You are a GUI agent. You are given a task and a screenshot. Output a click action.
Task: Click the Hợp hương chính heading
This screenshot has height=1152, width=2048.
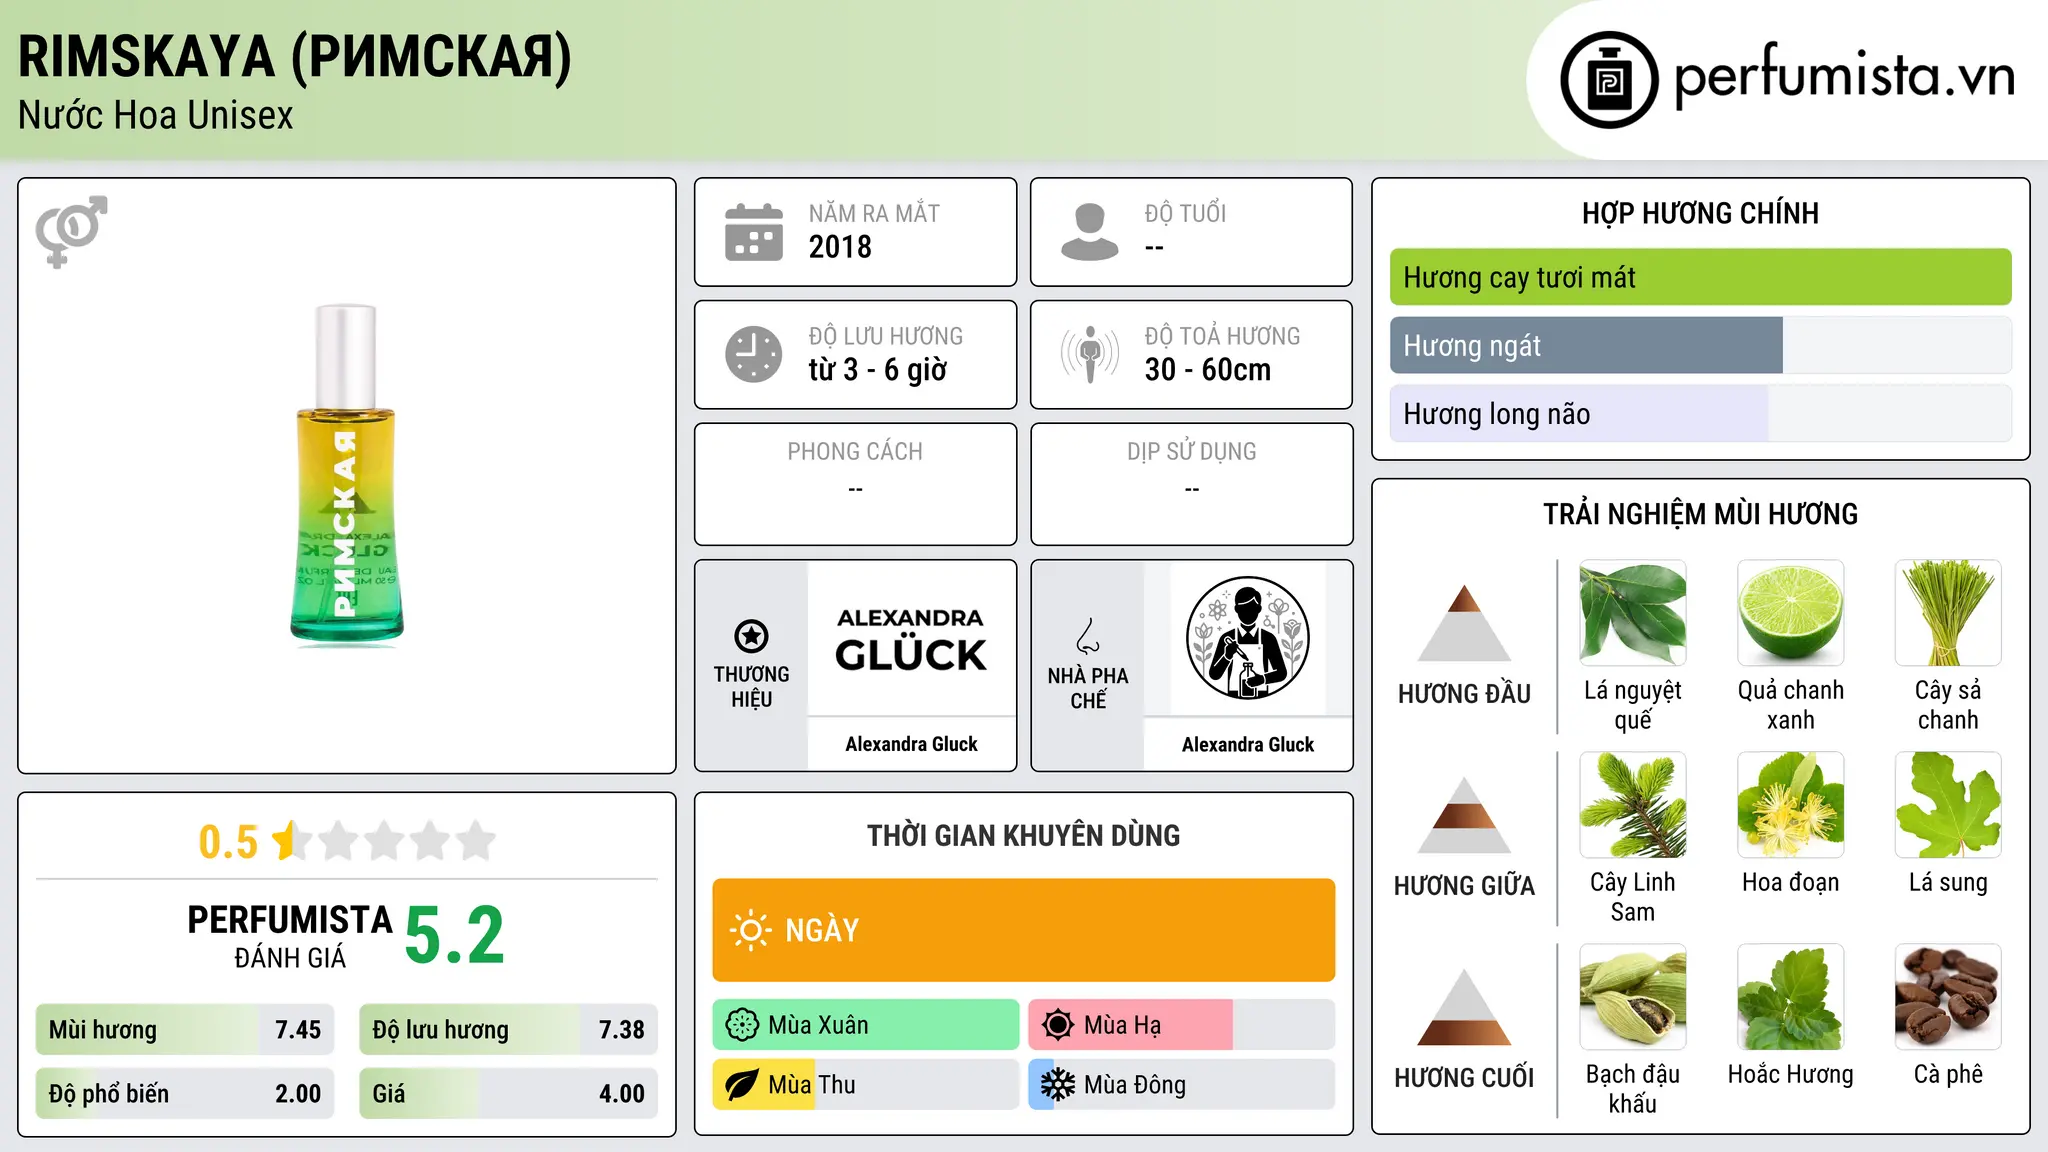(1701, 213)
